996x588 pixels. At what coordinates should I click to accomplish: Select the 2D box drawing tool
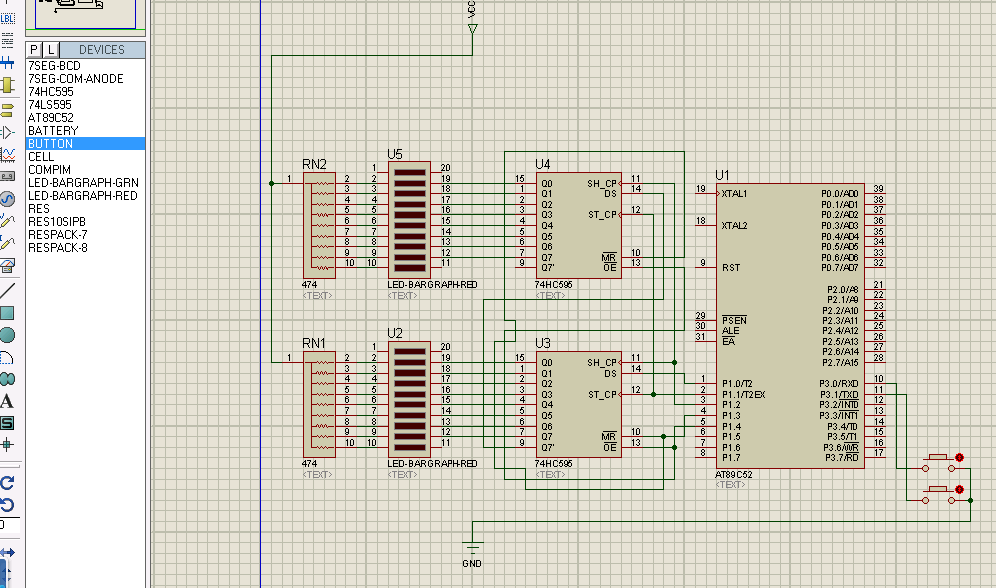7,312
